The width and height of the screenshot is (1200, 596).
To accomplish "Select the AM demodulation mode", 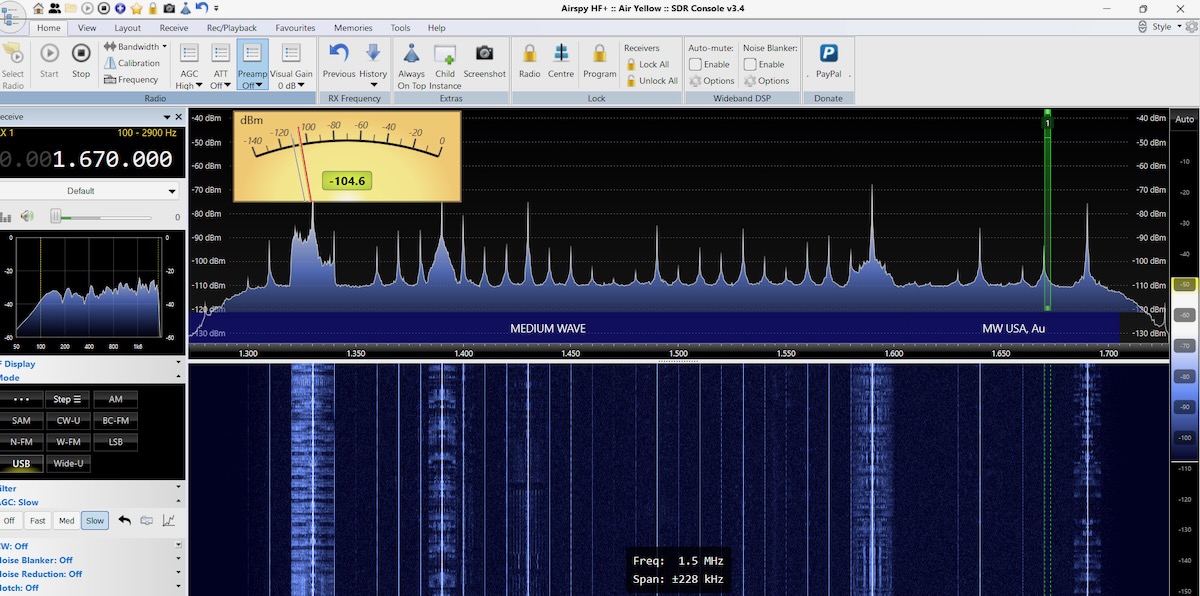I will point(115,399).
